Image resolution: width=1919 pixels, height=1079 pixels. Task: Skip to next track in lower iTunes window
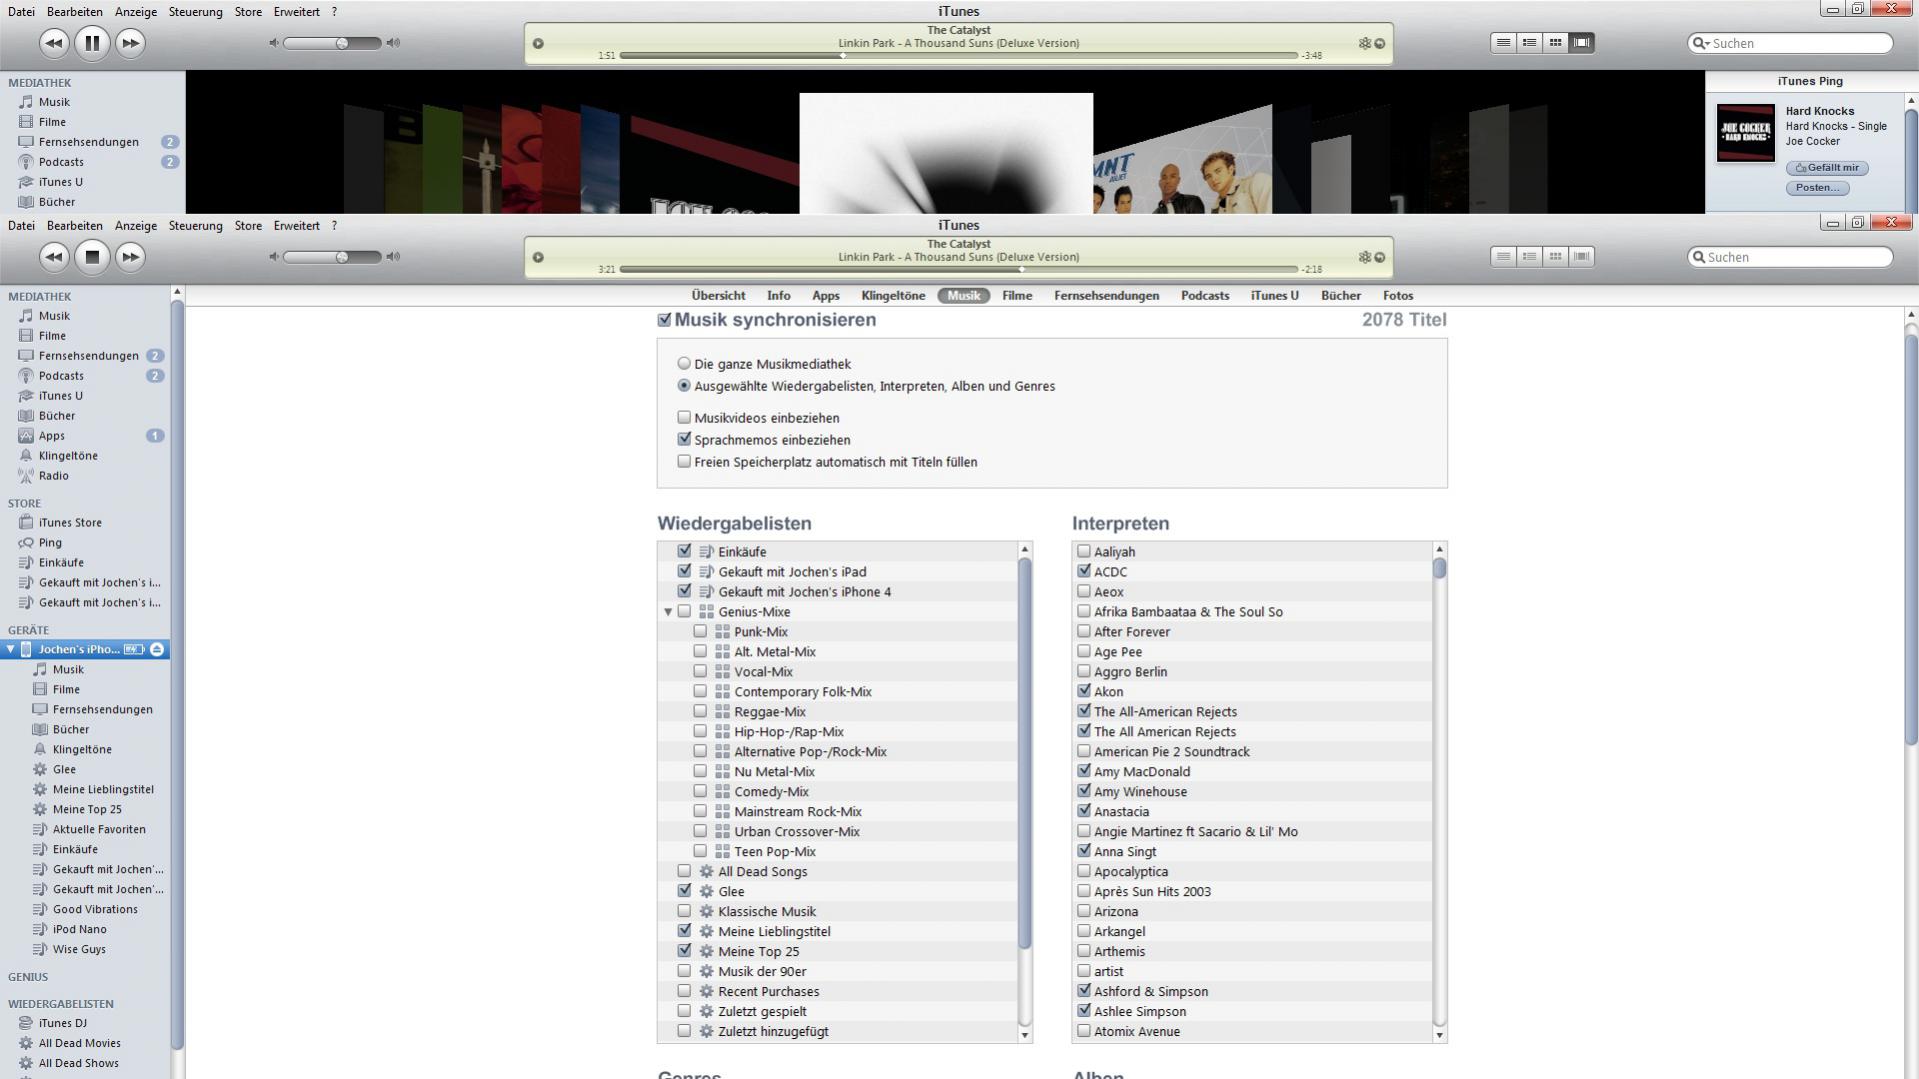click(130, 257)
